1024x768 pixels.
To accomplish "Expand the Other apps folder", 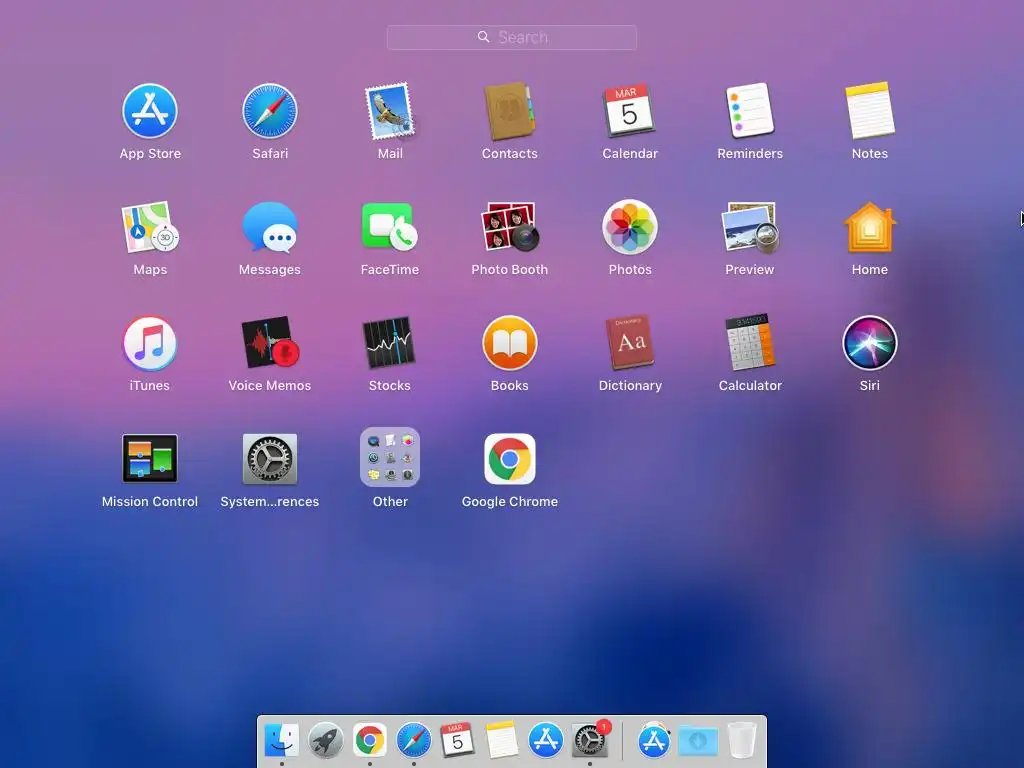I will [x=390, y=457].
